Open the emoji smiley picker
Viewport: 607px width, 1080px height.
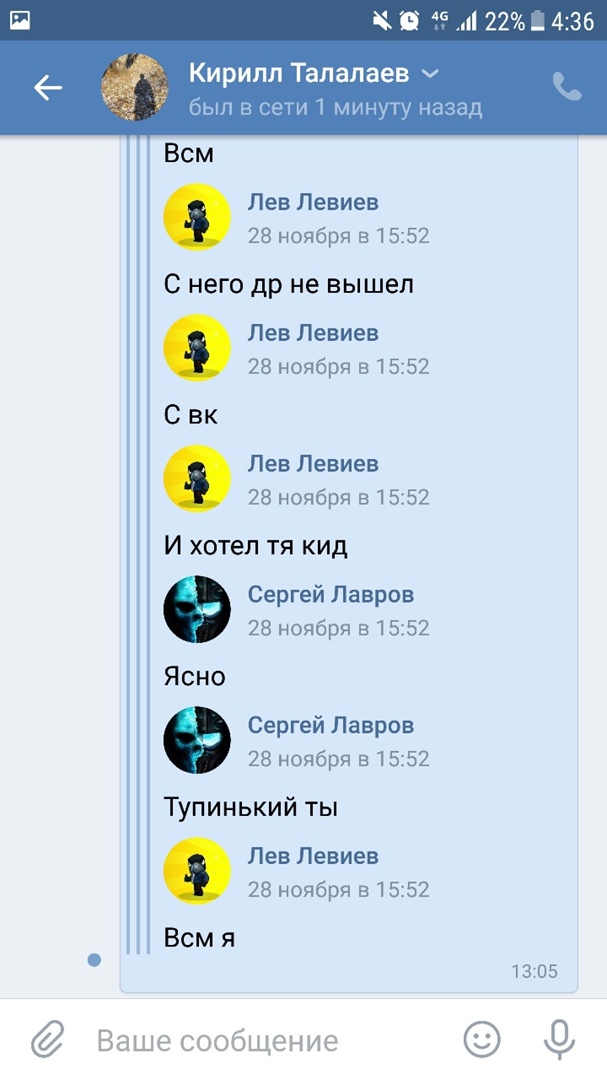pos(482,1039)
